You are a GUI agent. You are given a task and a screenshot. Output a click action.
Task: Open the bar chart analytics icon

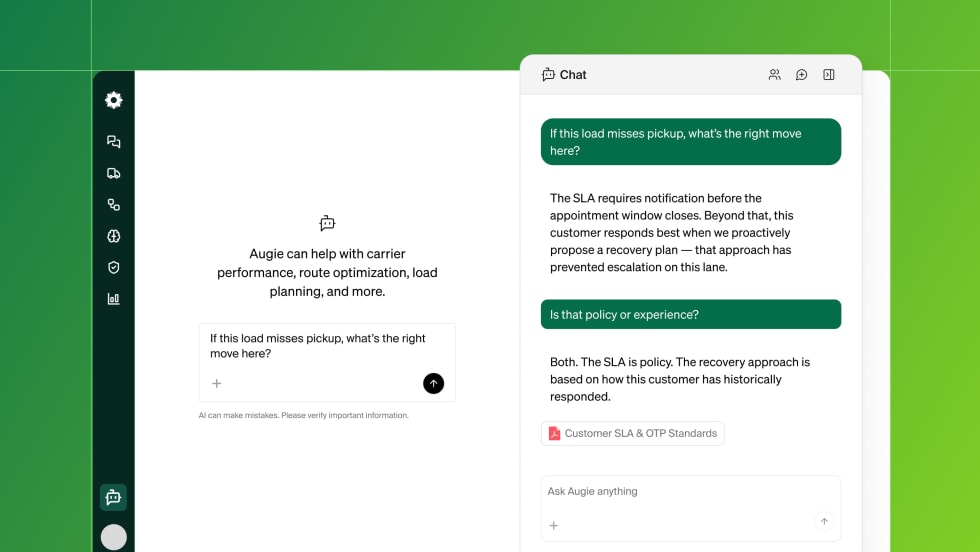[x=114, y=298]
